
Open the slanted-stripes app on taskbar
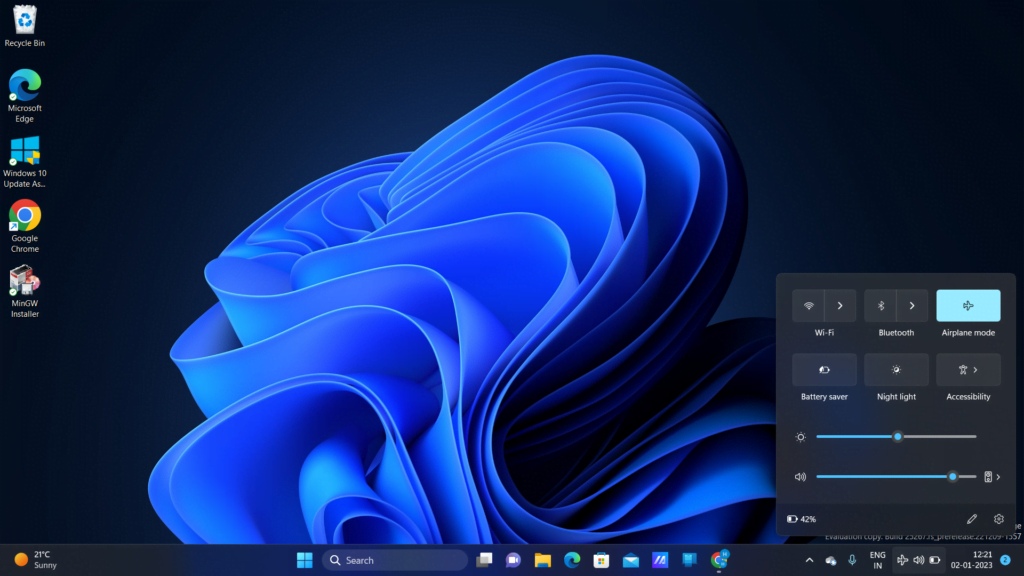[660, 560]
